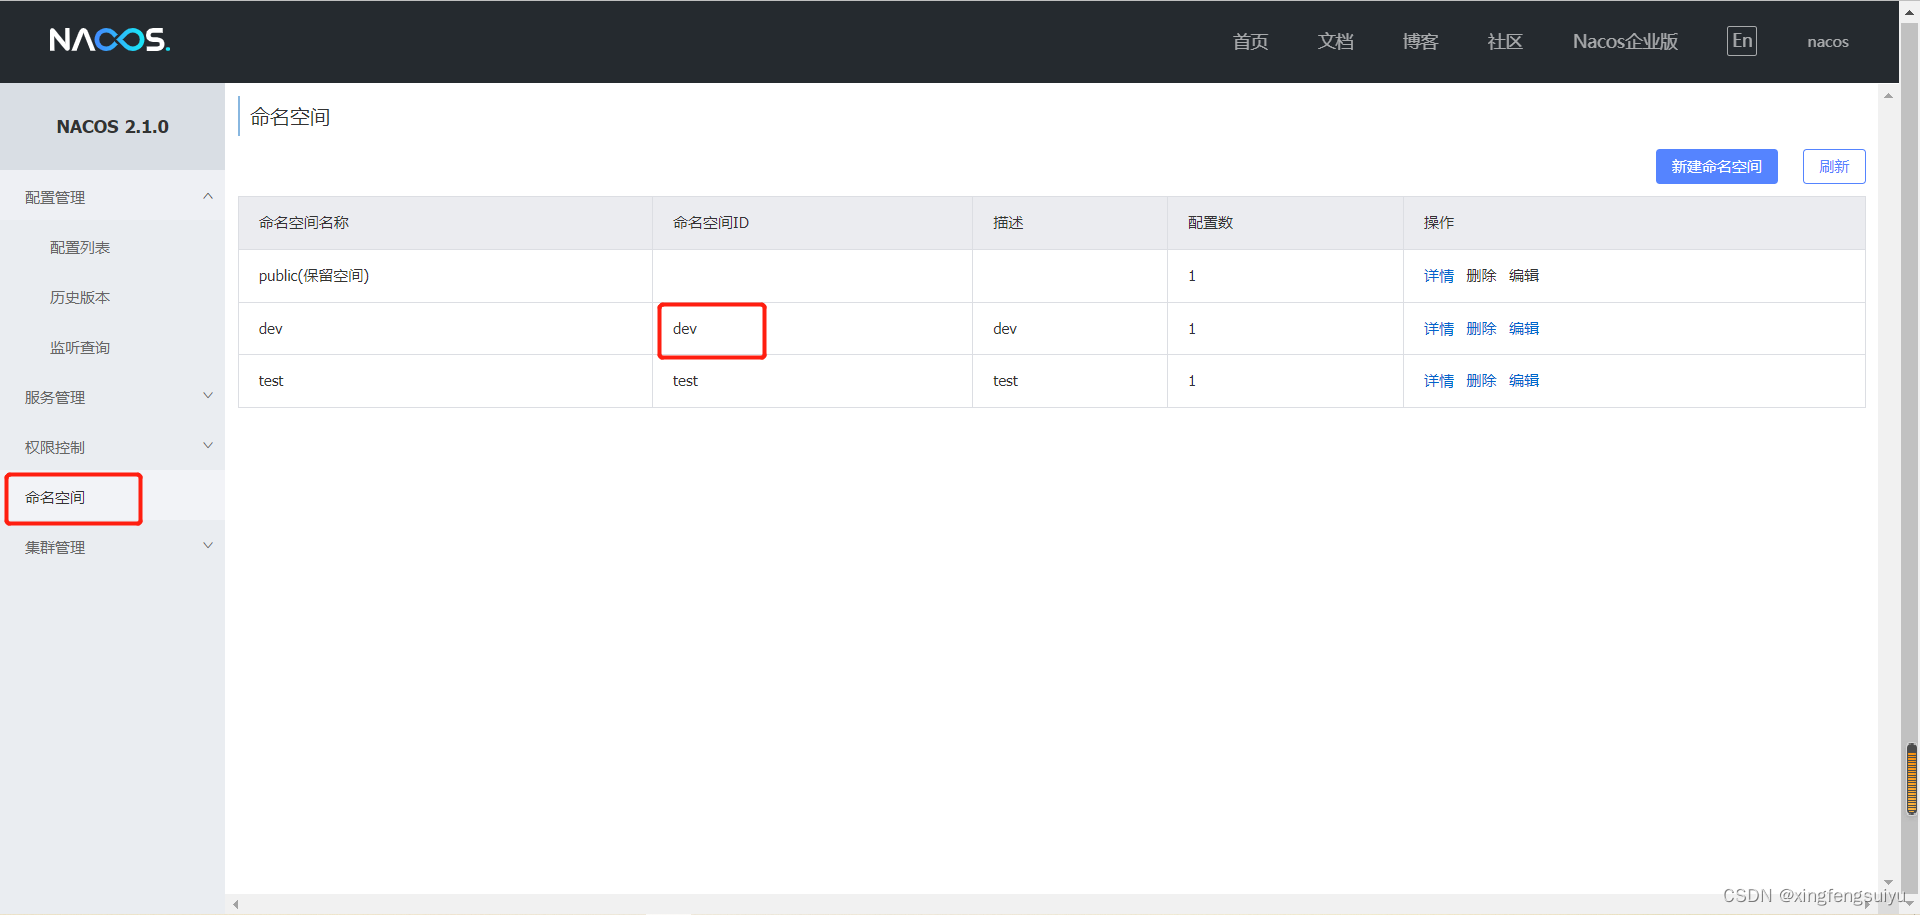This screenshot has width=1920, height=915.
Task: Click the test namespace ID cell
Action: pyautogui.click(x=812, y=381)
